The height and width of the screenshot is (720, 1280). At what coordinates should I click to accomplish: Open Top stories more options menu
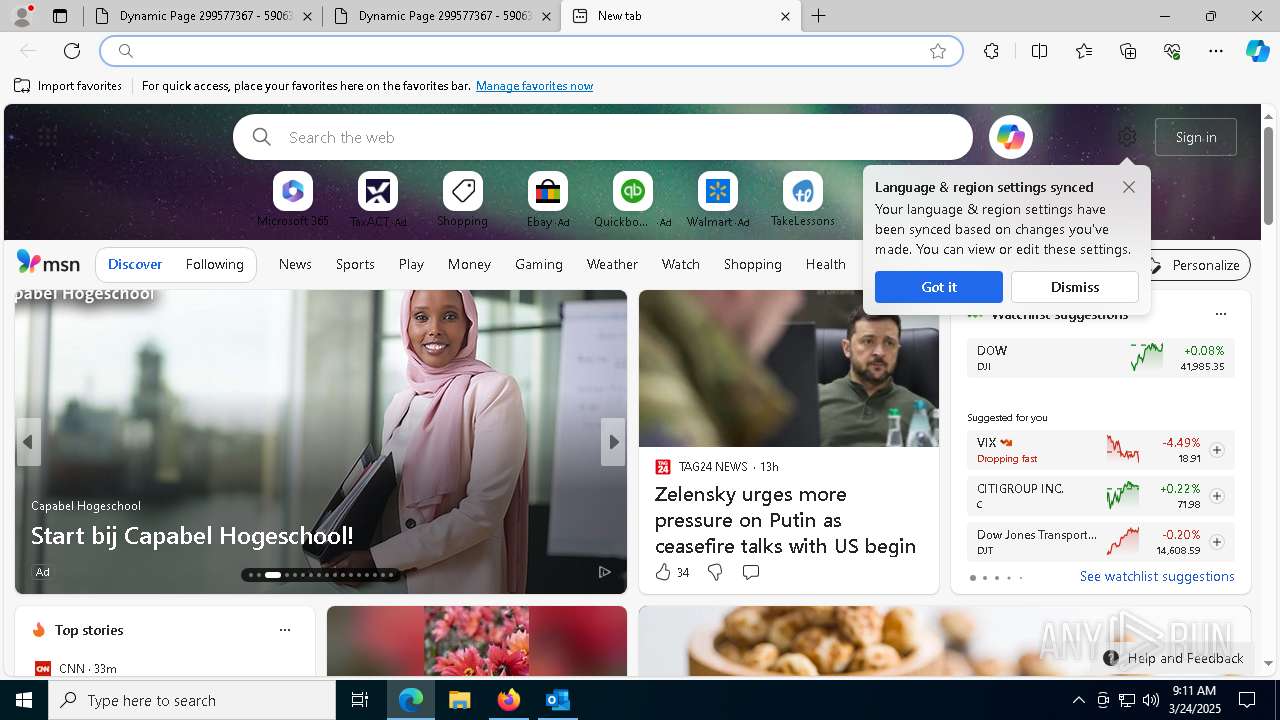point(285,630)
